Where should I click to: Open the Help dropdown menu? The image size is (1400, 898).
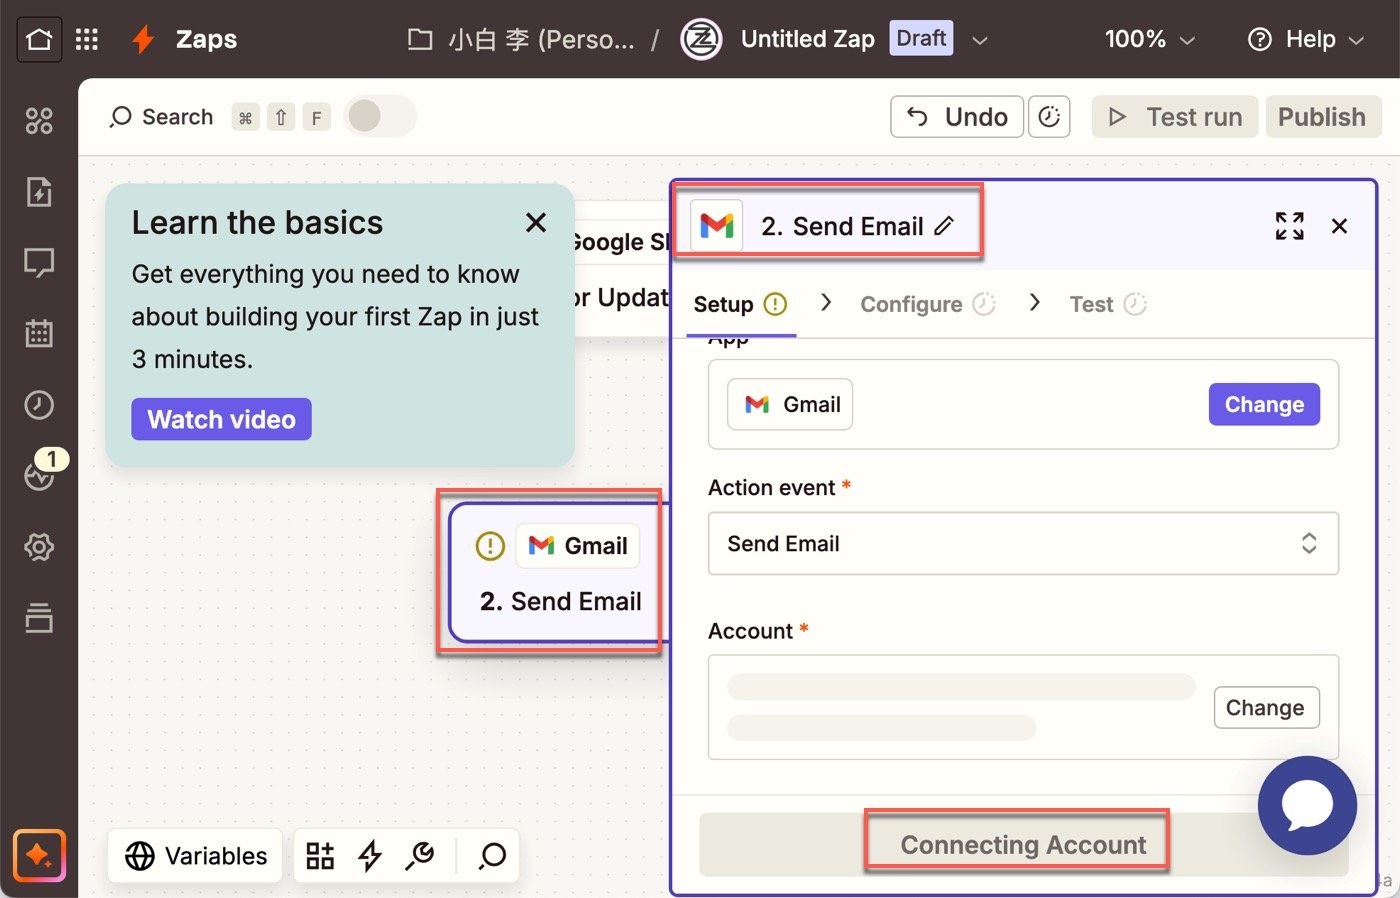tap(1306, 39)
